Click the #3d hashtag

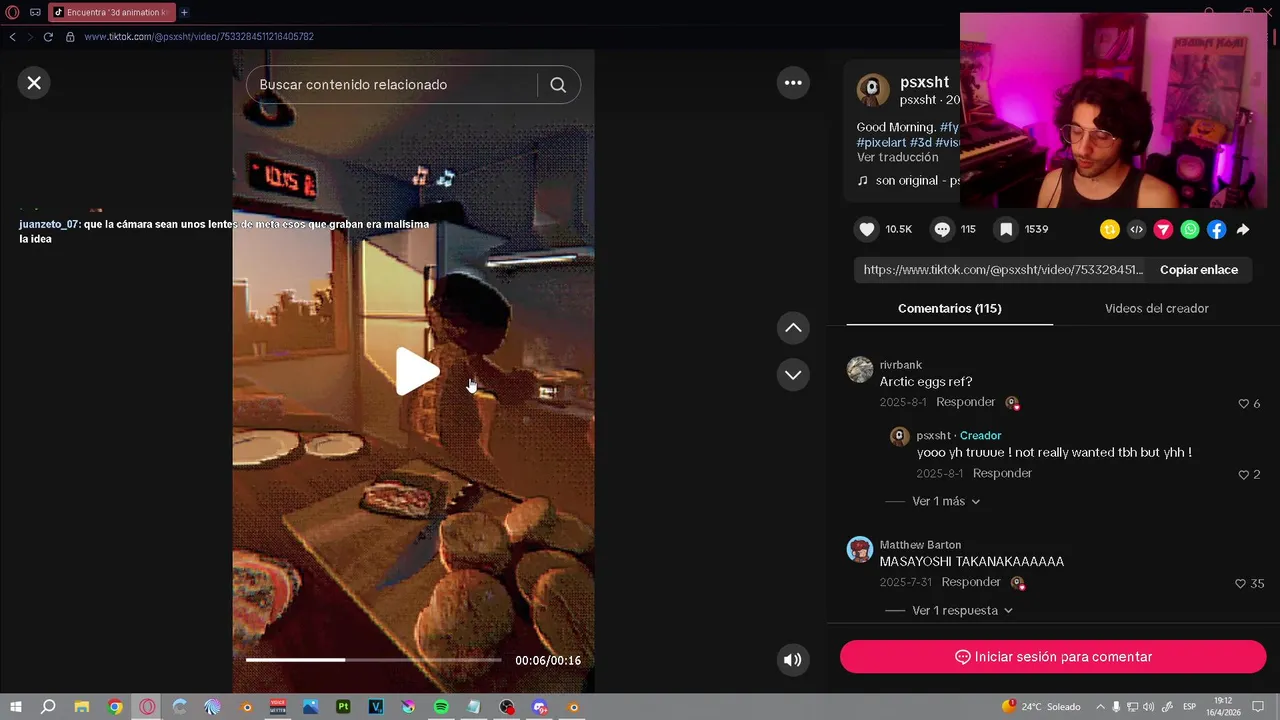coord(921,143)
